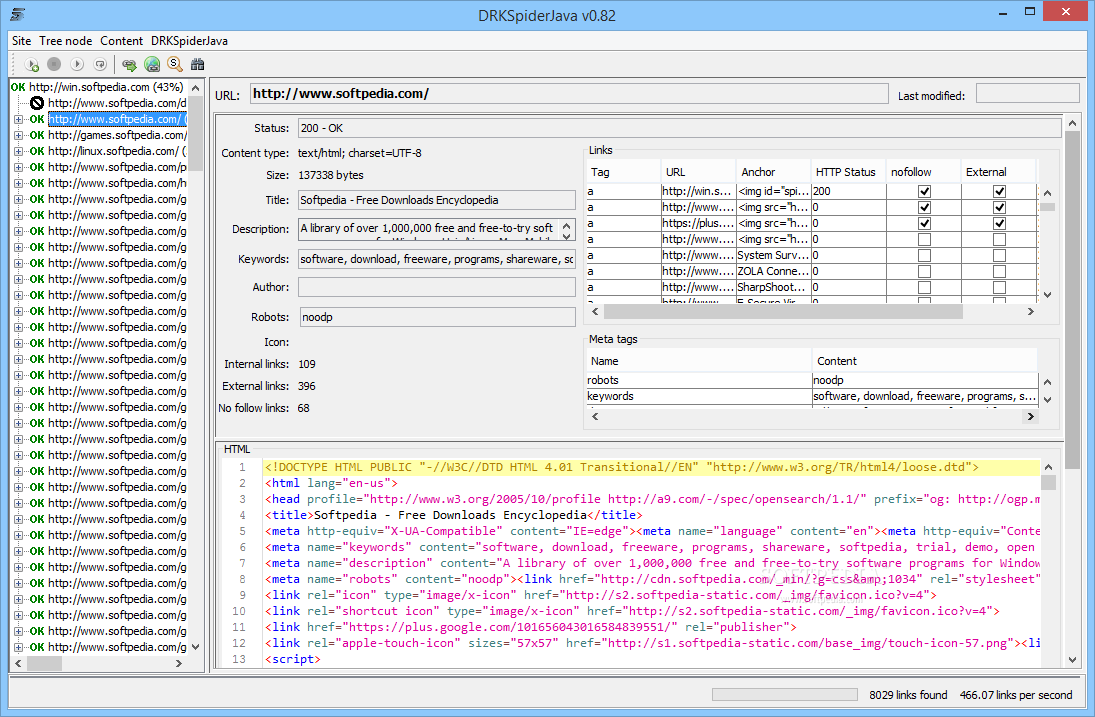Sort links by the HTTP Status column header
Image resolution: width=1095 pixels, height=717 pixels.
coord(848,172)
